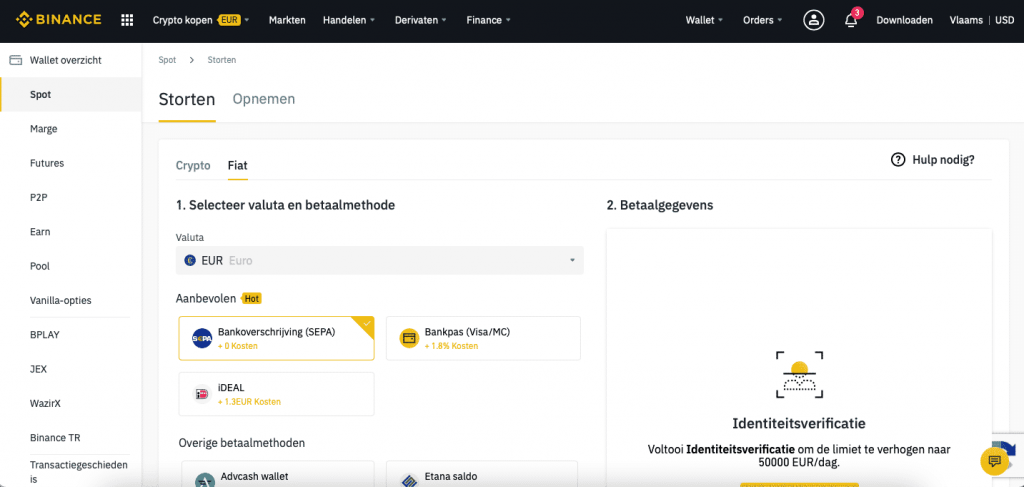
Task: Open Markten in top navigation
Action: pyautogui.click(x=287, y=20)
